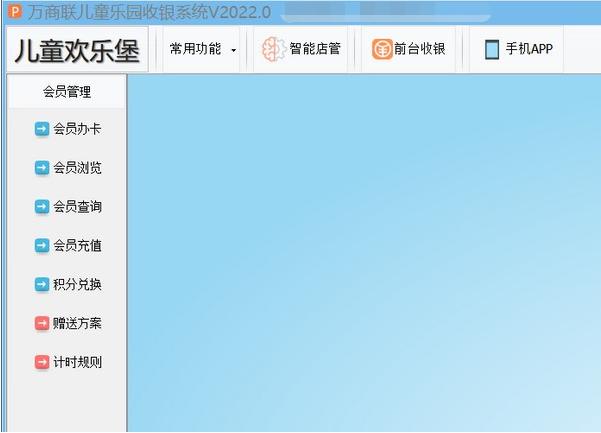Click the orange cashier icon of 前台收银
Viewport: 601px width, 433px height.
pos(382,49)
